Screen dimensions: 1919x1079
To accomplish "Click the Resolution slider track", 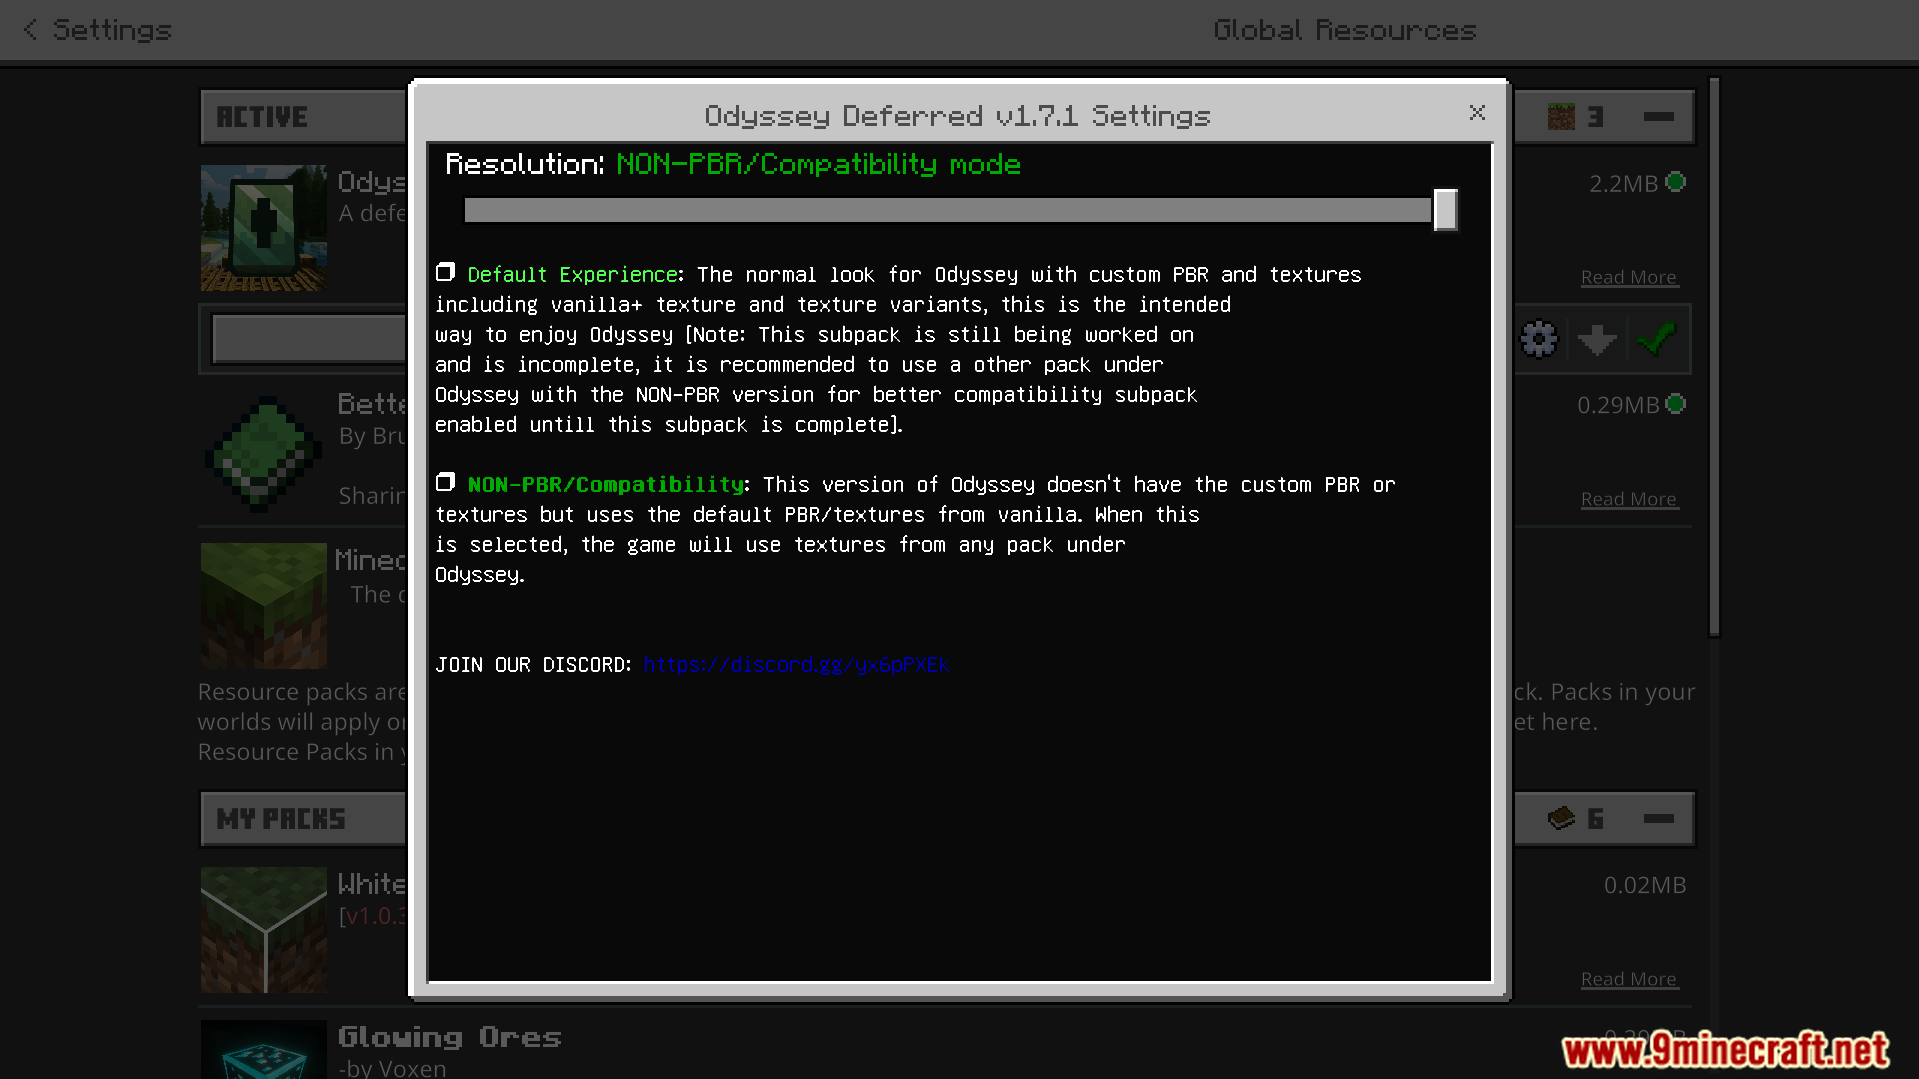I will coord(947,210).
